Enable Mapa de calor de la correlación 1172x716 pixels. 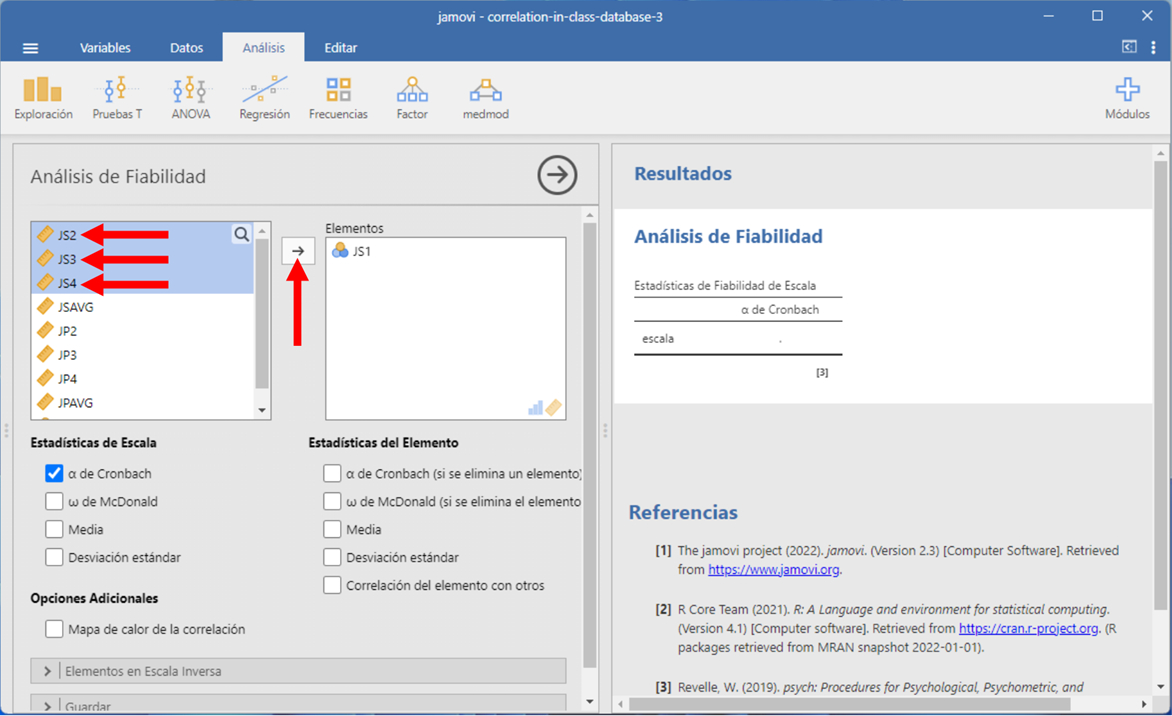tap(54, 630)
